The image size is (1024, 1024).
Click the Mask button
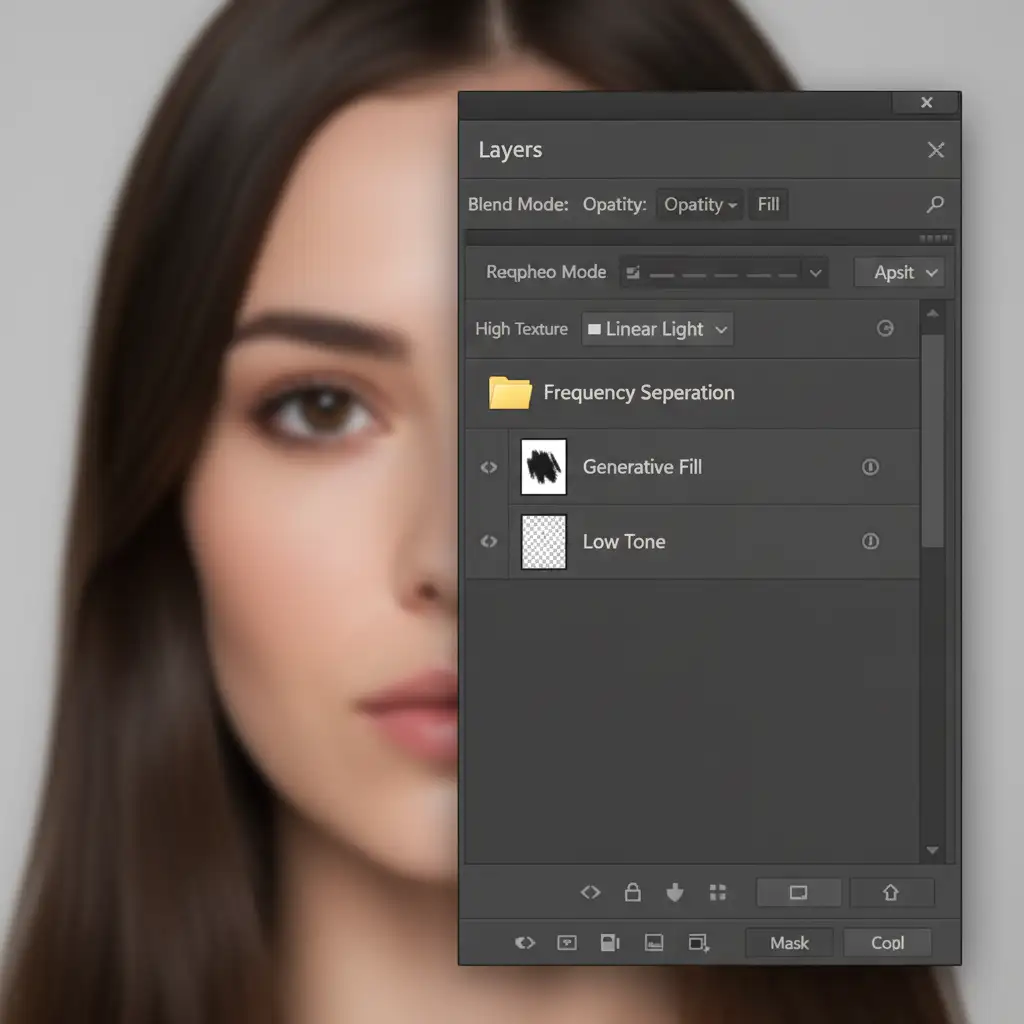(789, 943)
